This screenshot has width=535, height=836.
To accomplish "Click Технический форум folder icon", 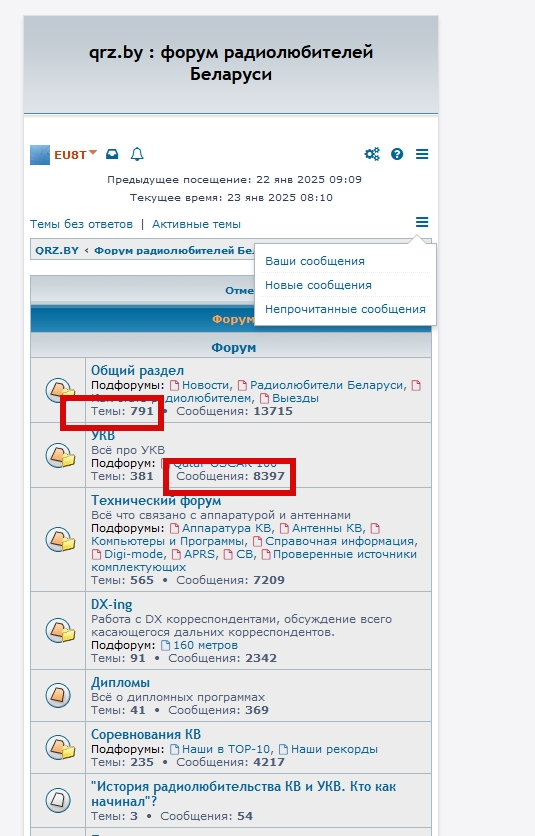I will click(60, 540).
